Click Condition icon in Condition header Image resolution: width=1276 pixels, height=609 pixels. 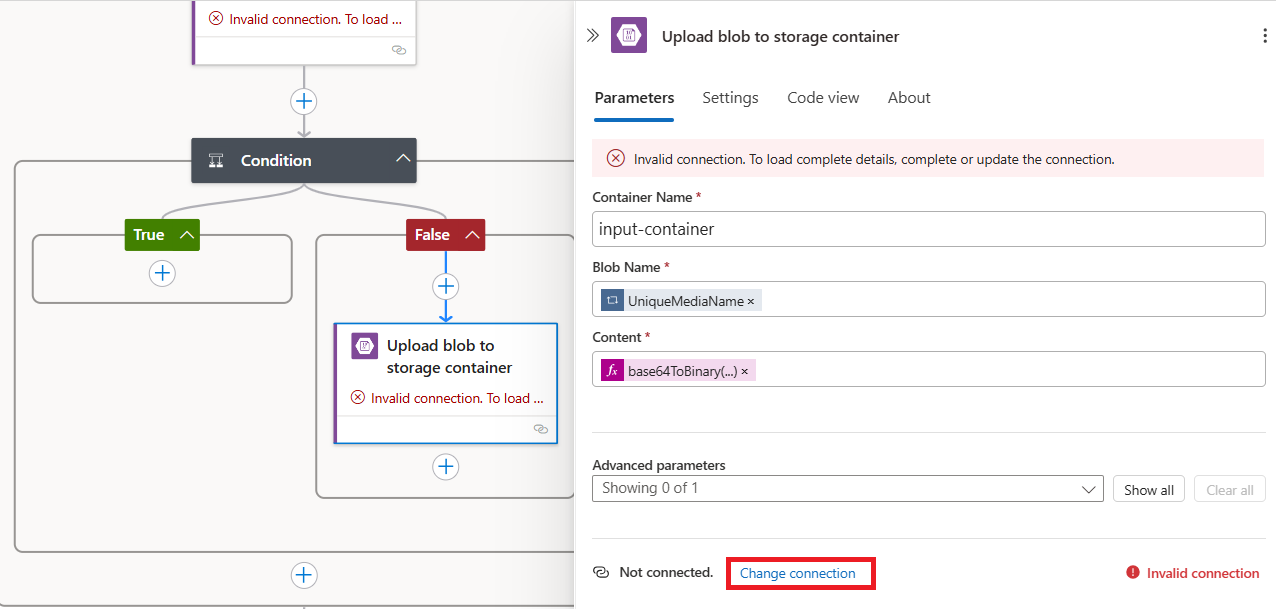216,160
